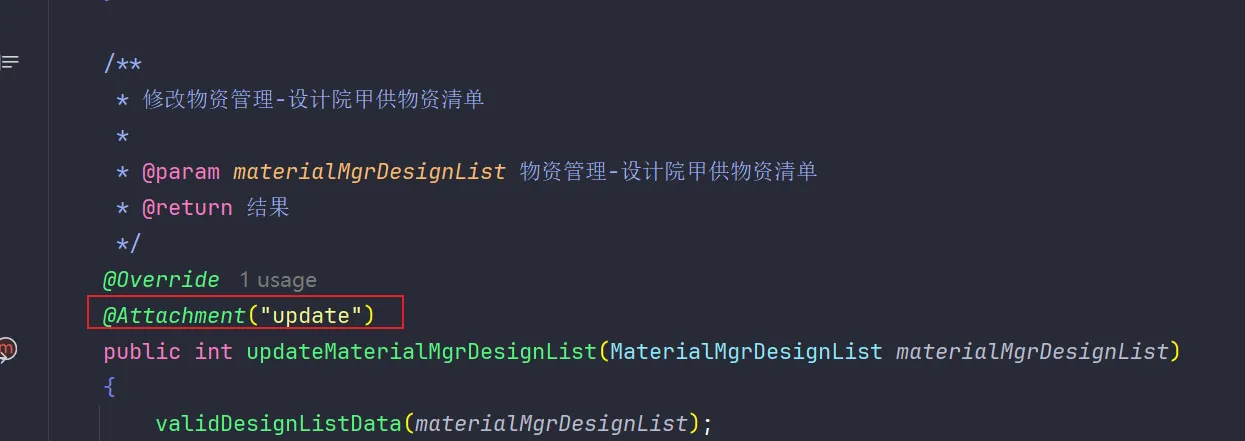
Task: Click the validDesignListData method call
Action: click(279, 424)
